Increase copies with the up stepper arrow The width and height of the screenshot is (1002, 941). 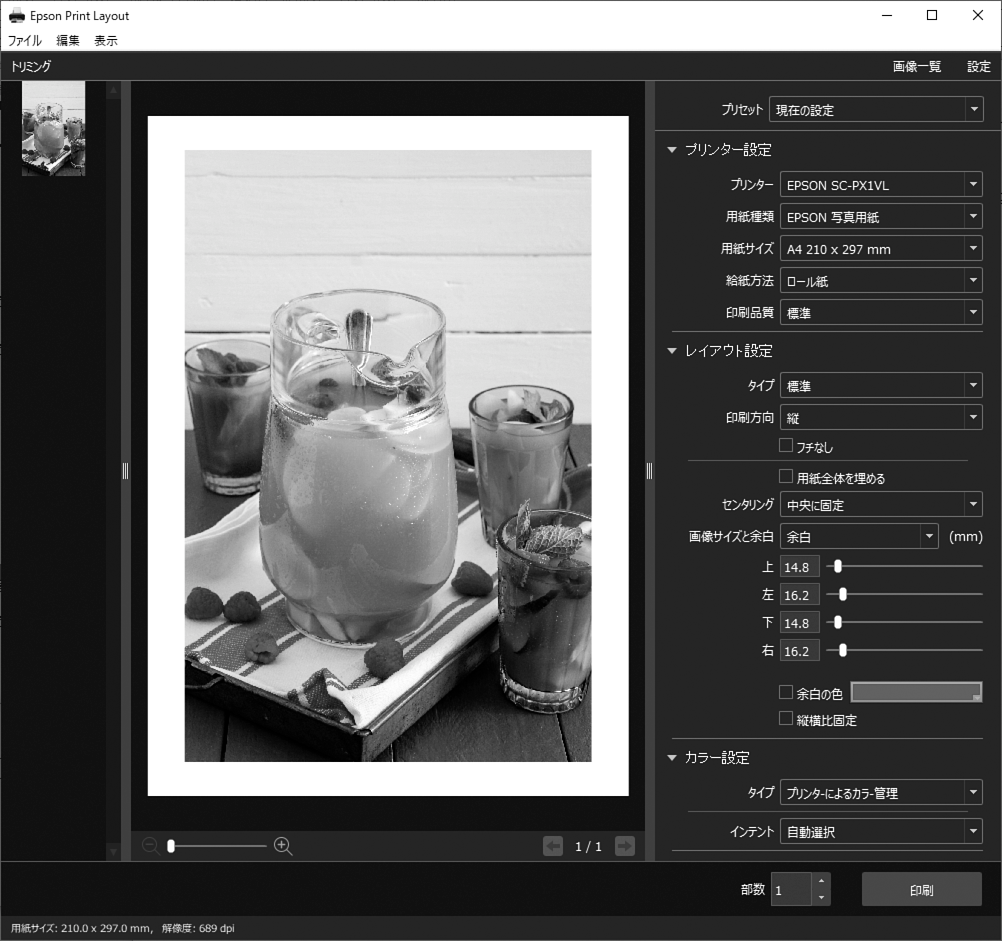click(x=821, y=881)
